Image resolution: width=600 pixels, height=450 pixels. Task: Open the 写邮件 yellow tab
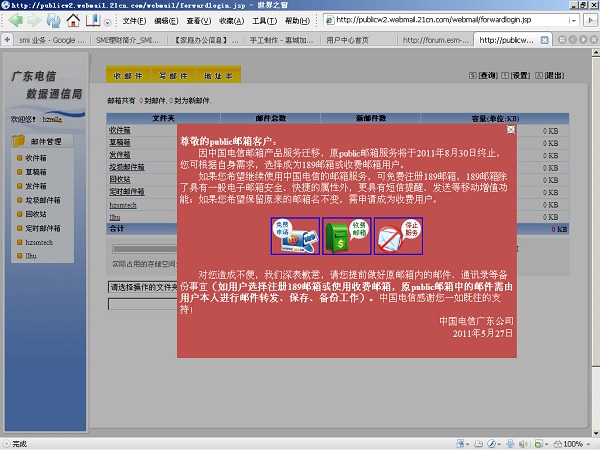(173, 75)
